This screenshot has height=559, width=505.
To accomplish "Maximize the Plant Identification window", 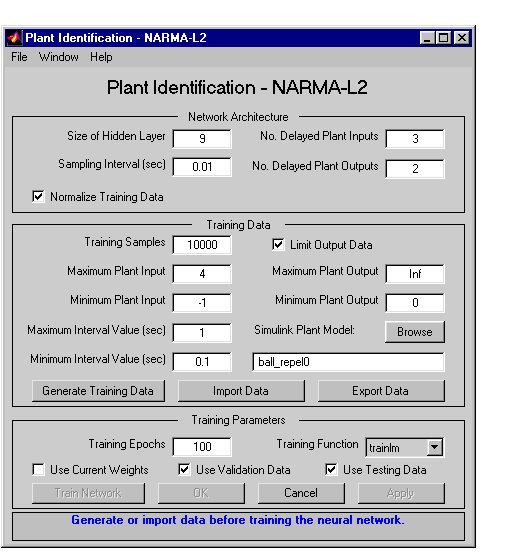I will 443,37.
